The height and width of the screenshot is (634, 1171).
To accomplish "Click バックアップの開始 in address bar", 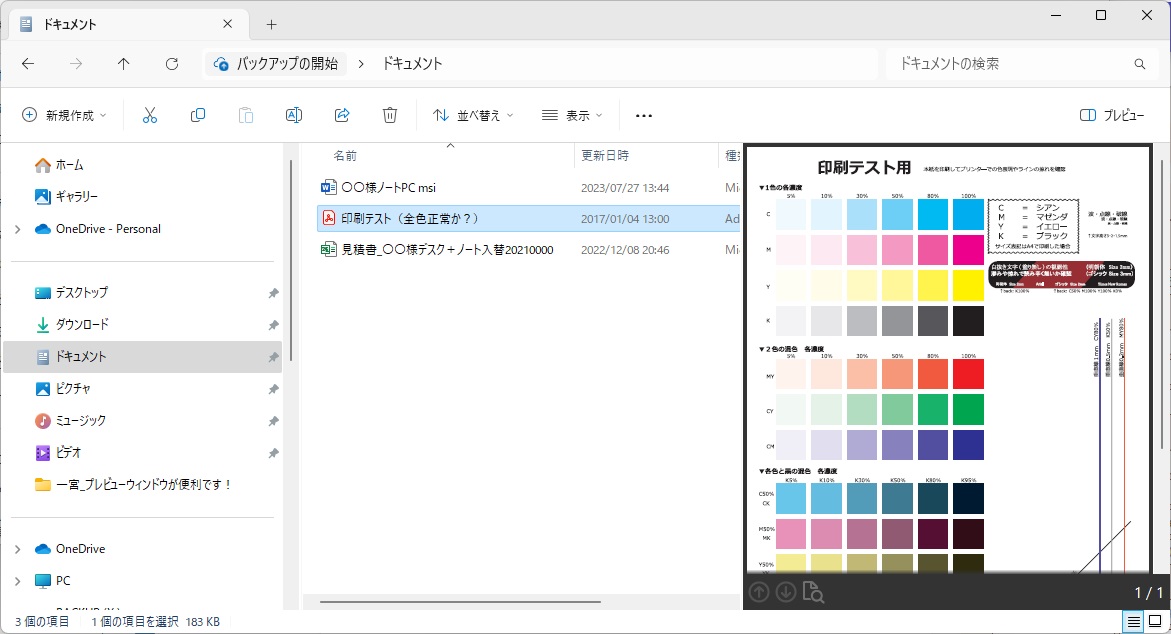I will (286, 64).
